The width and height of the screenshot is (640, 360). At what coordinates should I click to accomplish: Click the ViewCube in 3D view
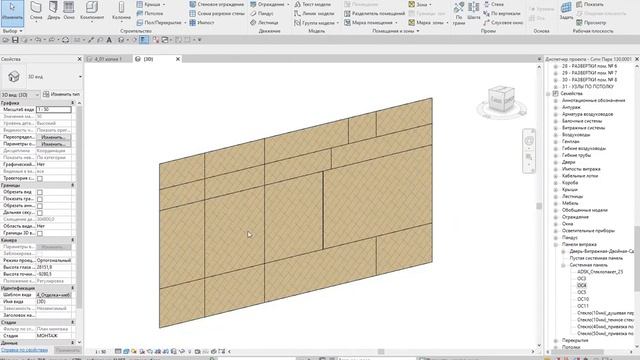point(501,100)
